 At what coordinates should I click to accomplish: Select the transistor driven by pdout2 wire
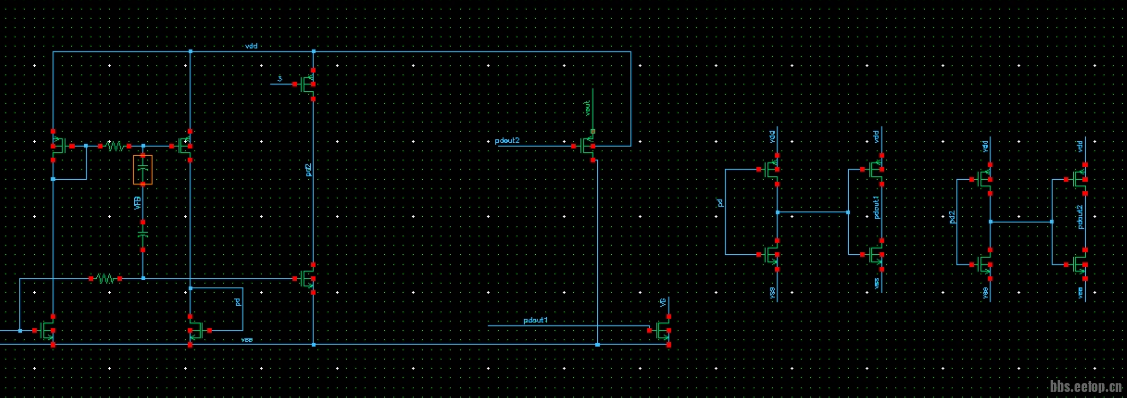pyautogui.click(x=588, y=146)
